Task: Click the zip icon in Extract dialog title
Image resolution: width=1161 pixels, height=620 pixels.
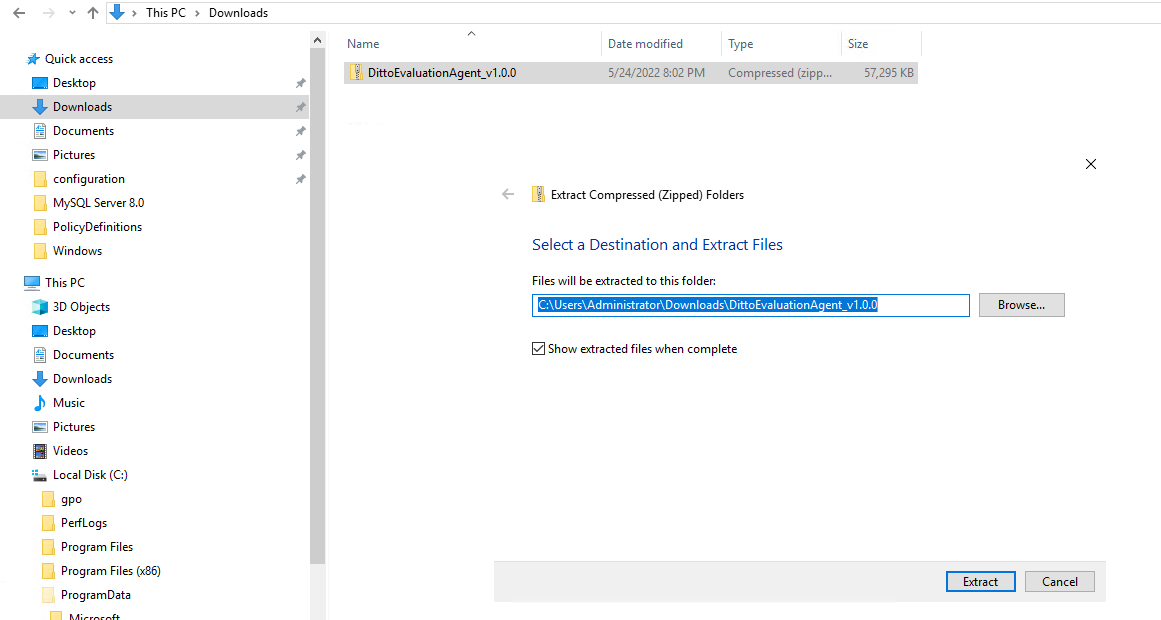Action: click(538, 195)
